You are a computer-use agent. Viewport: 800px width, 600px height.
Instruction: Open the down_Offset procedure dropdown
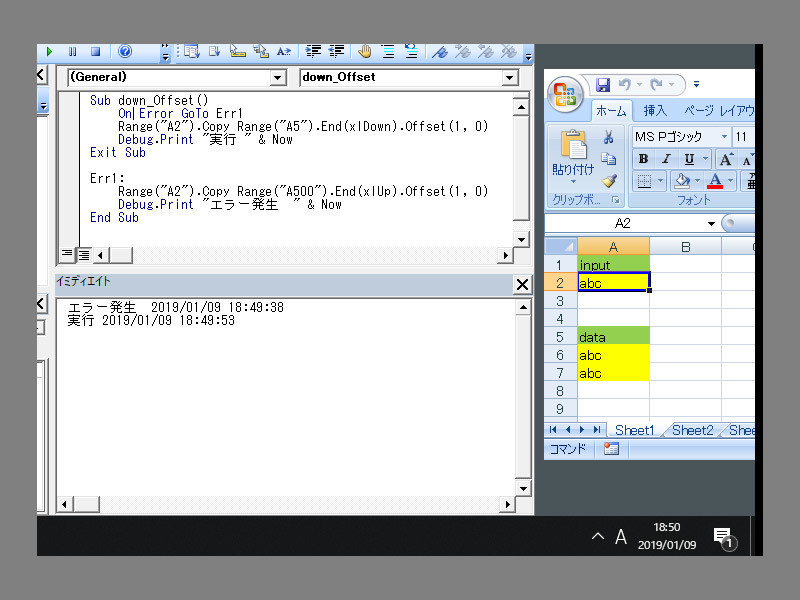point(509,78)
